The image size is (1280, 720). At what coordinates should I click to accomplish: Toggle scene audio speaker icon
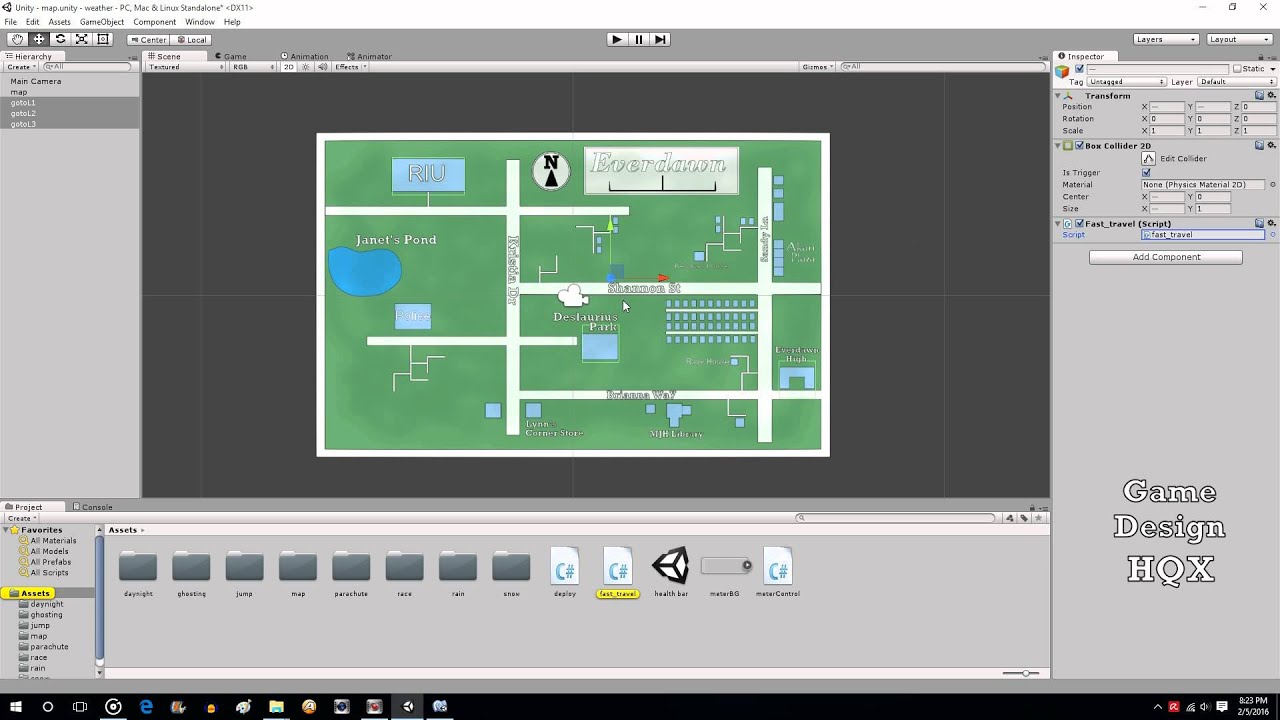(321, 67)
